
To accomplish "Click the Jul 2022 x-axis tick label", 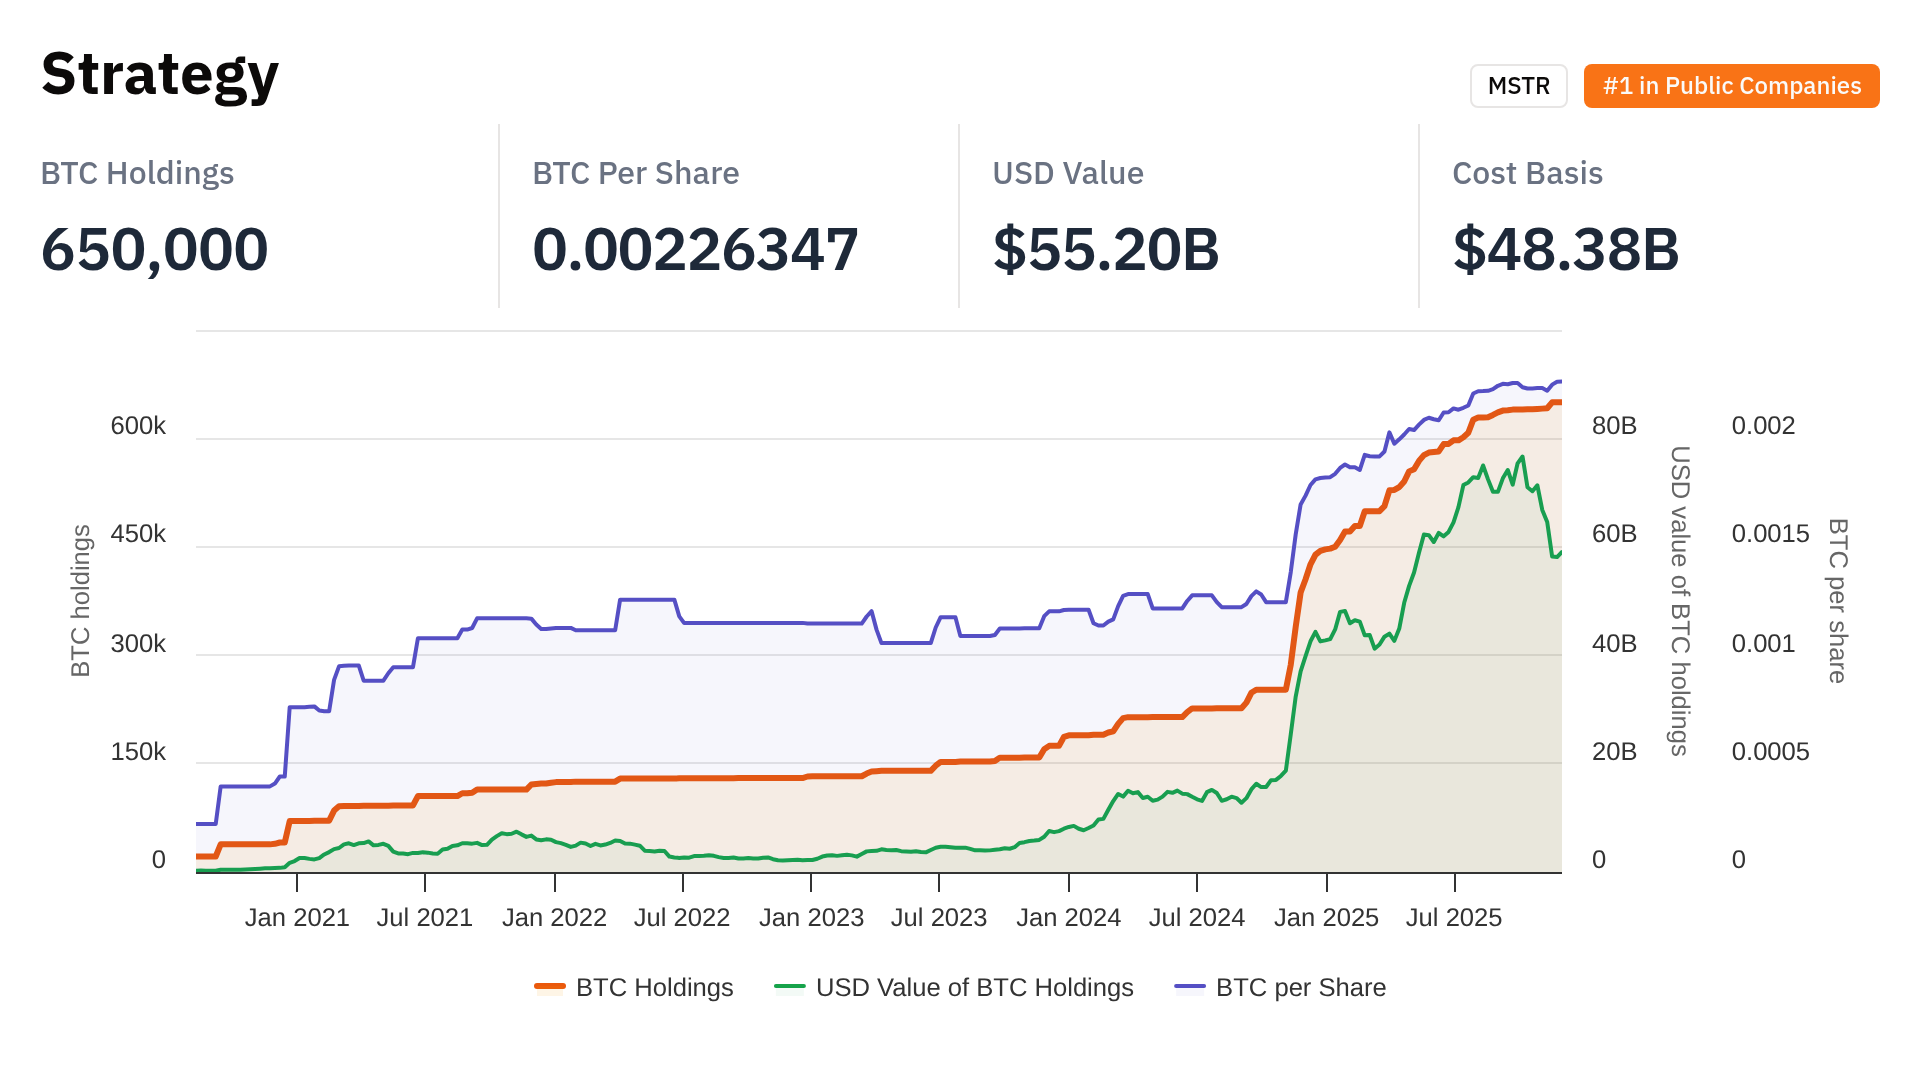I will pyautogui.click(x=682, y=917).
